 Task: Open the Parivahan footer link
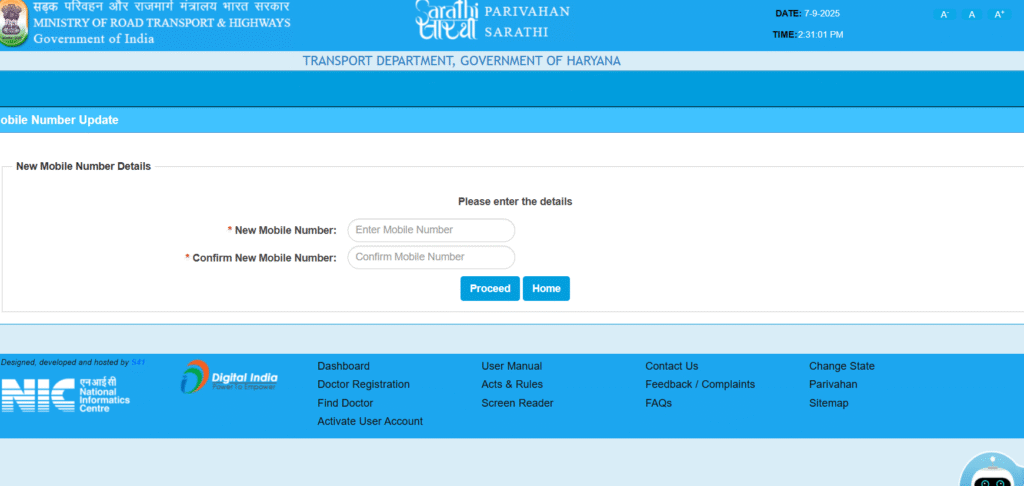click(833, 384)
